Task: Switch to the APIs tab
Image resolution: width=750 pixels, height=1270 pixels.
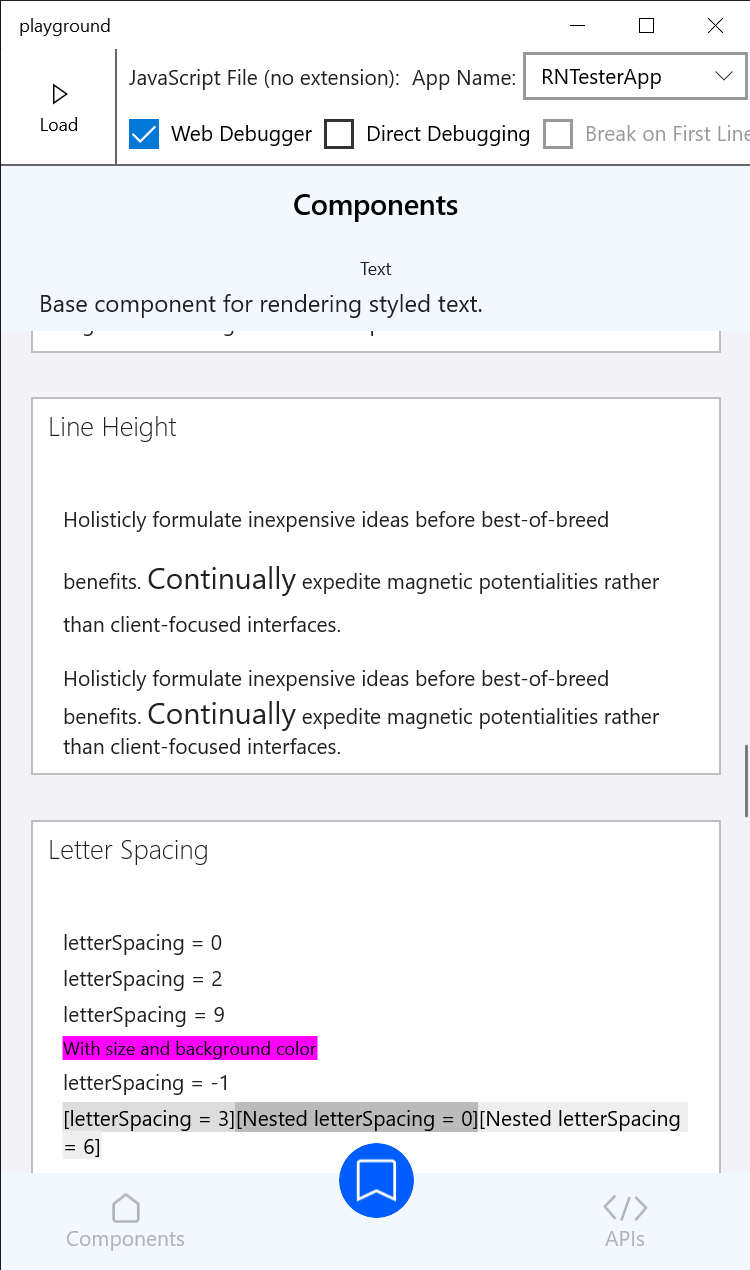Action: coord(625,1222)
